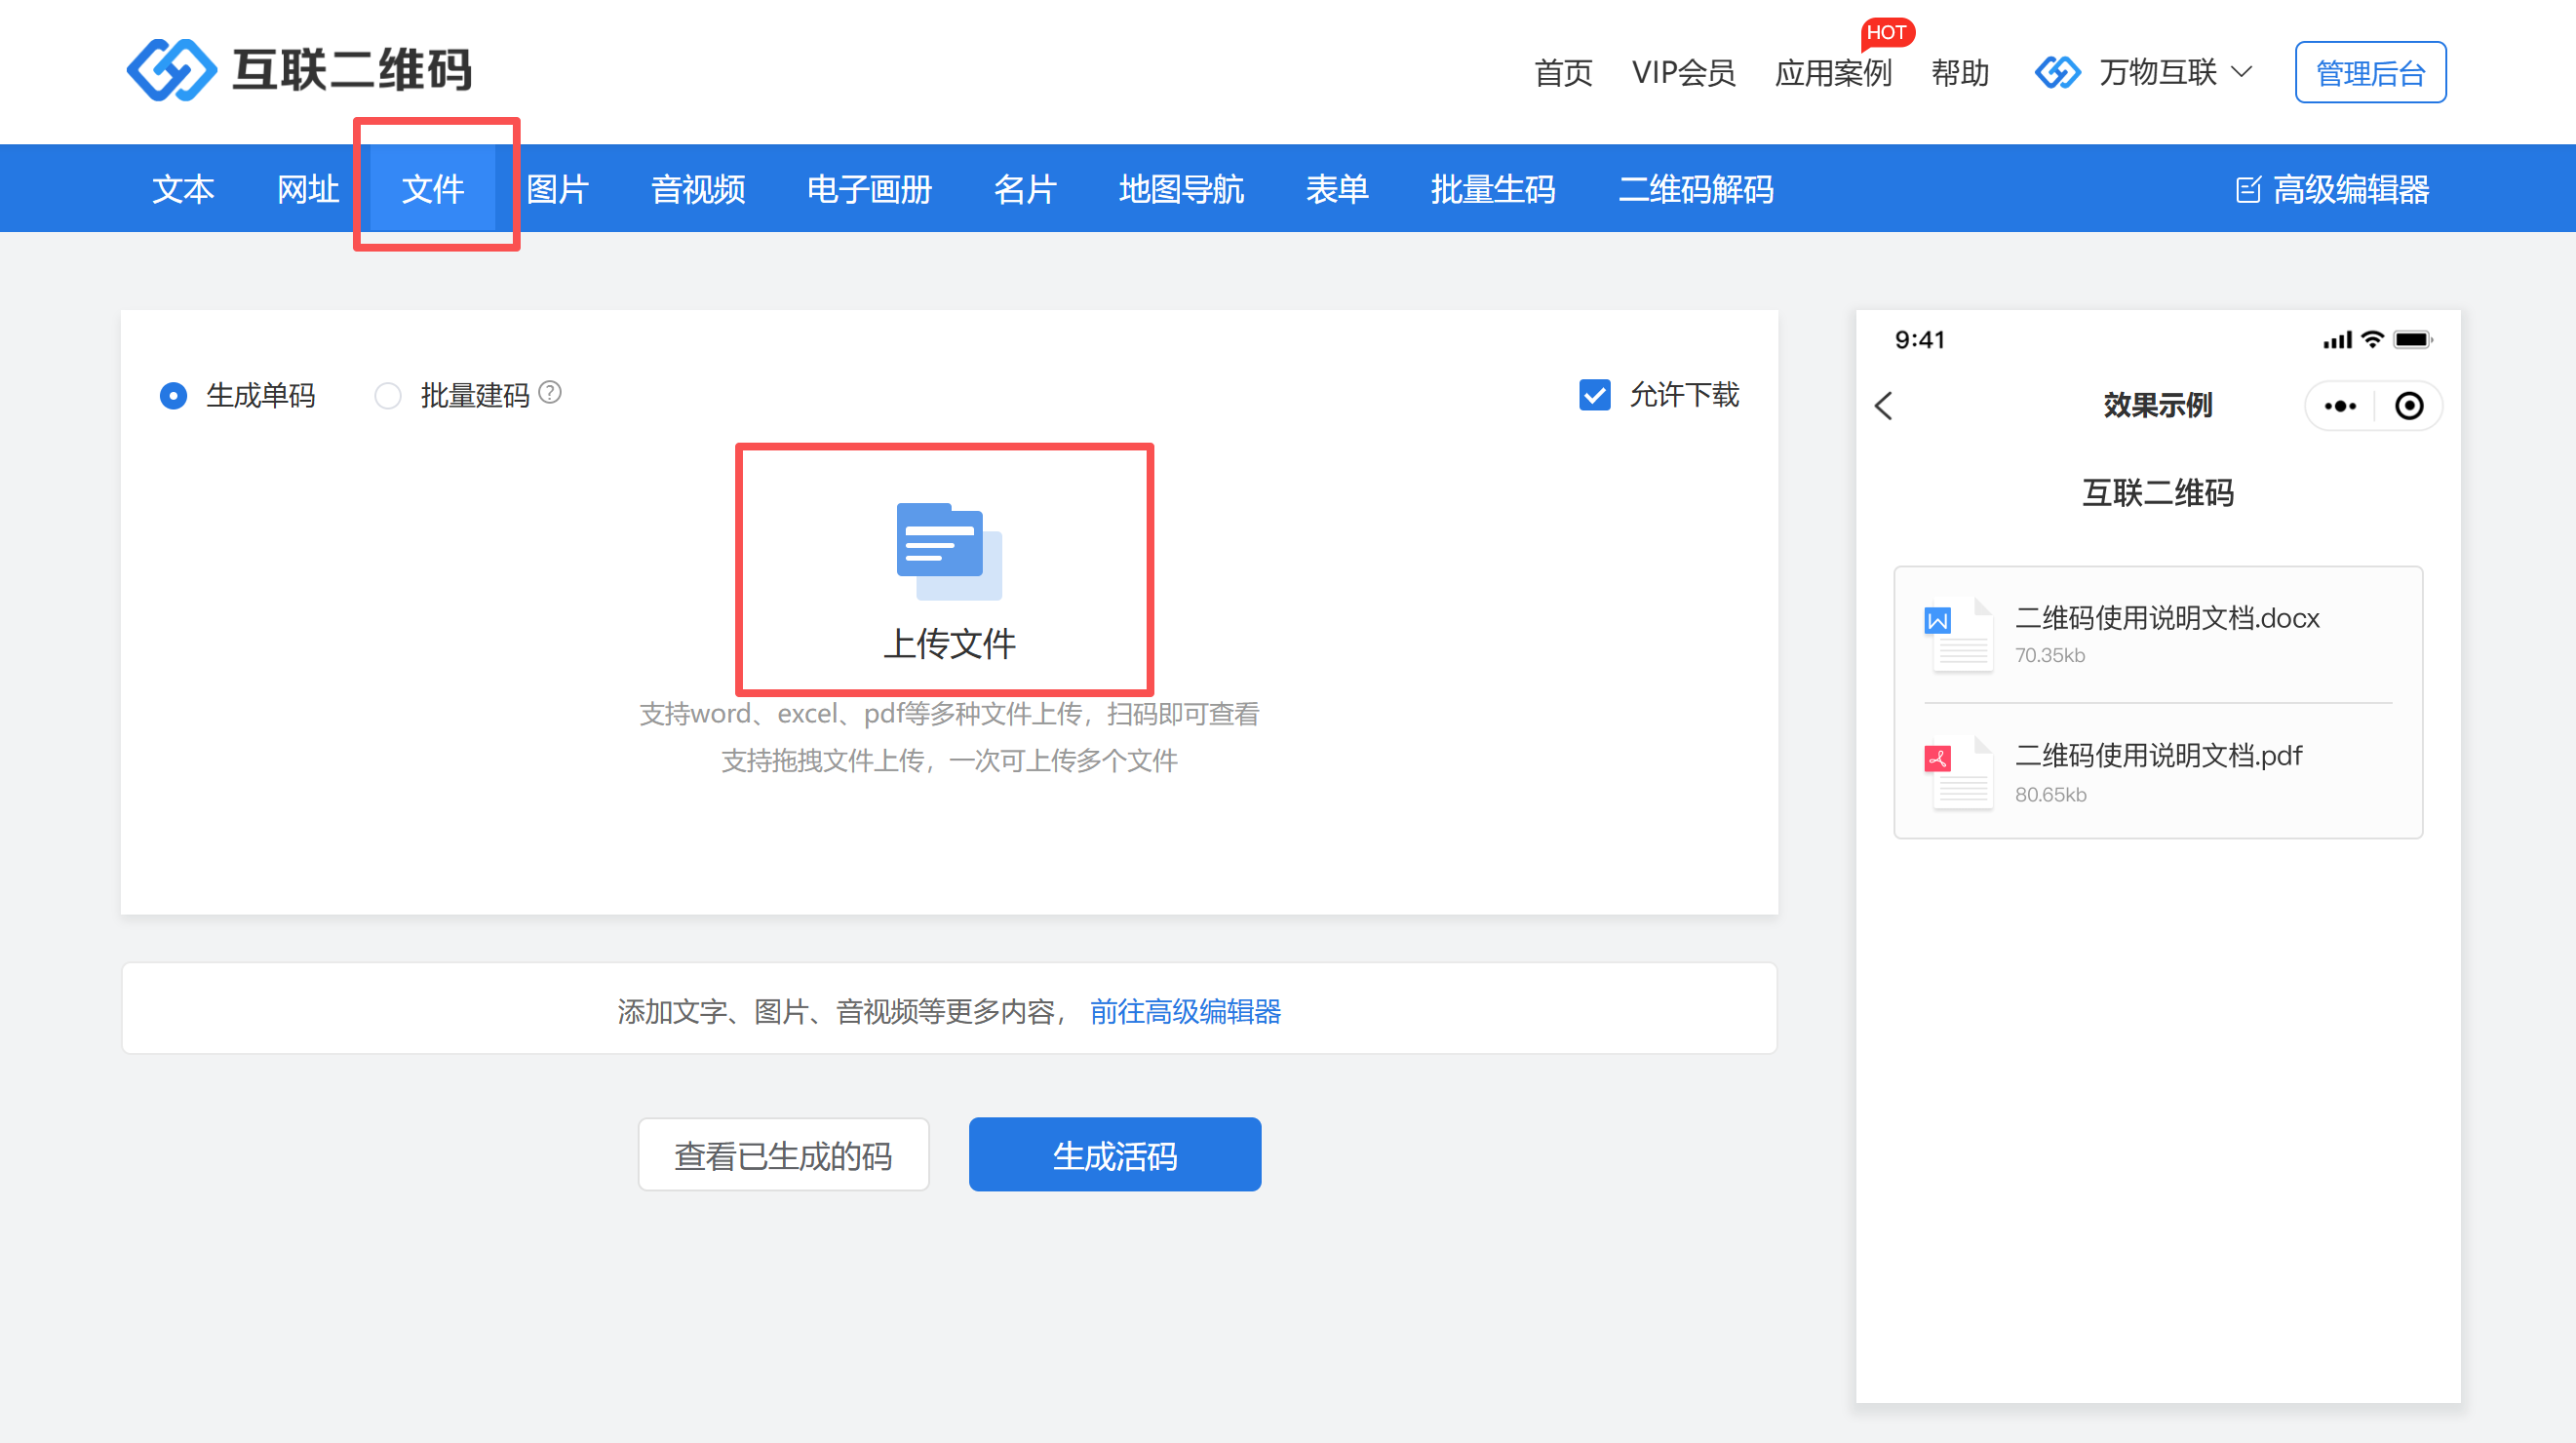Click the upload file folder icon
Screen dimensions: 2576x1443
(x=948, y=551)
